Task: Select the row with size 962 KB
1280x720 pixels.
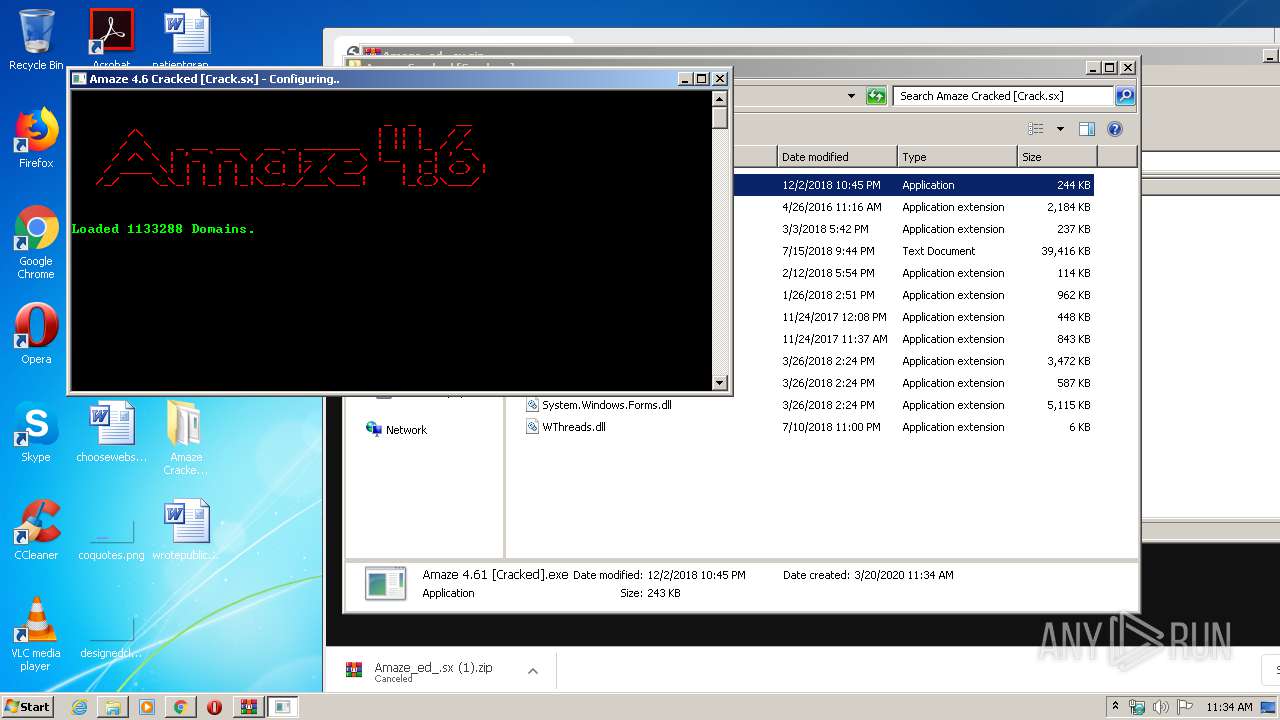Action: click(912, 295)
